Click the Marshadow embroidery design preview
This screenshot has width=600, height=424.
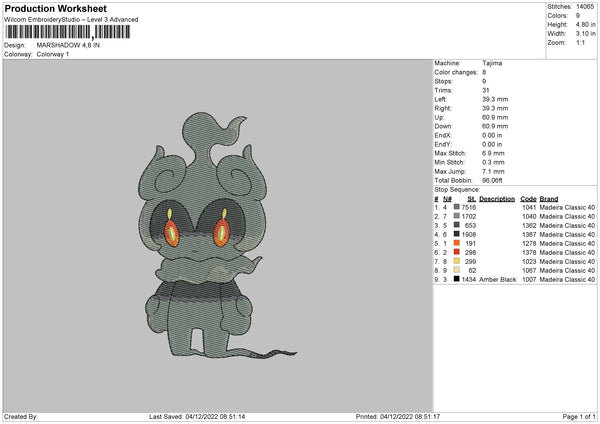217,235
